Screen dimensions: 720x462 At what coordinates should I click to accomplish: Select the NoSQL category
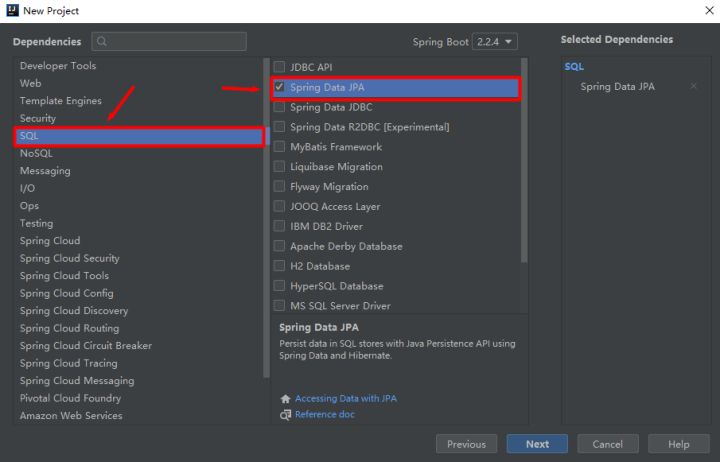tap(36, 153)
